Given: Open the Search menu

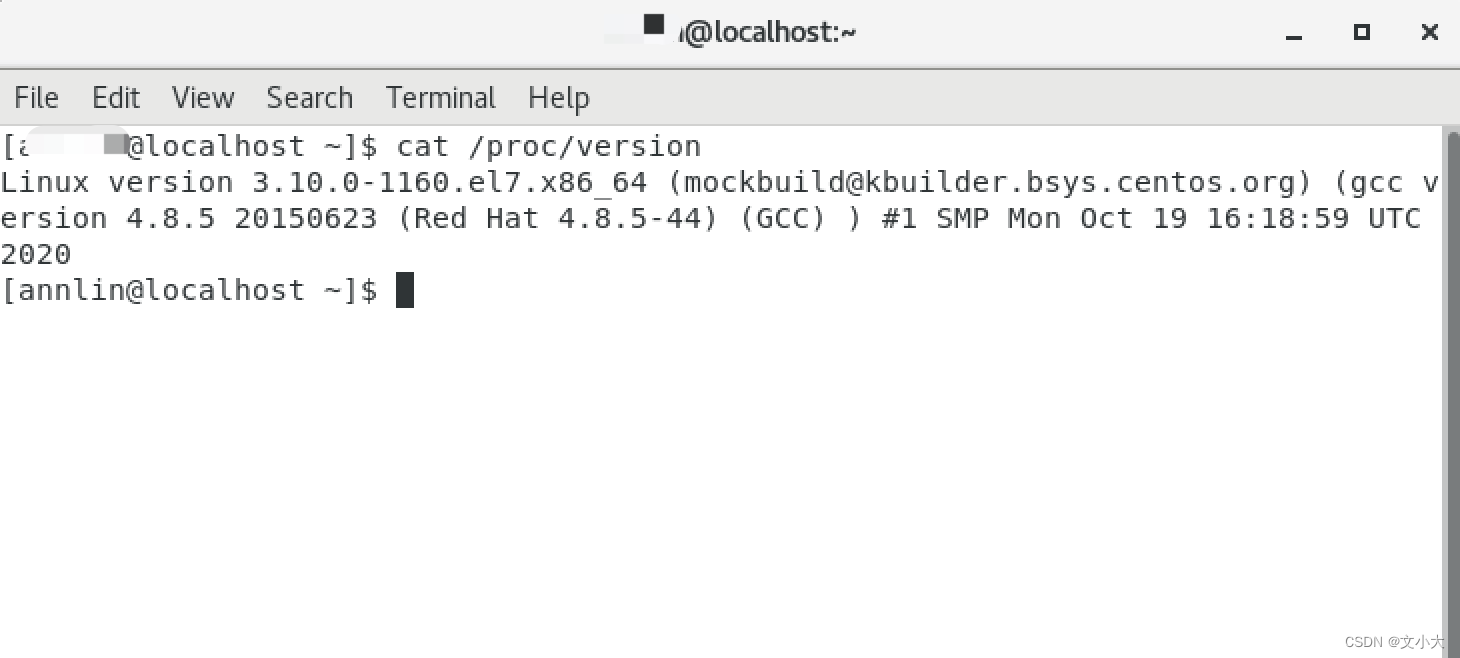Looking at the screenshot, I should (x=309, y=98).
